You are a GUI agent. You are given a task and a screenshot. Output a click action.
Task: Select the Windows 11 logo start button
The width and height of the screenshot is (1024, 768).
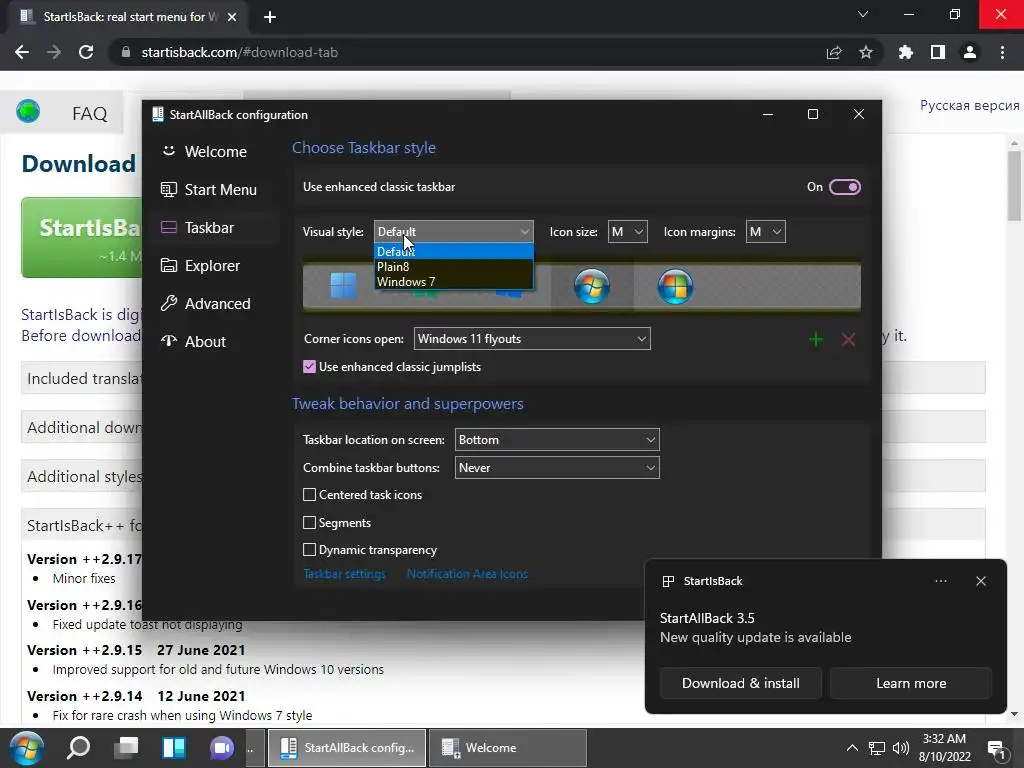(x=343, y=285)
